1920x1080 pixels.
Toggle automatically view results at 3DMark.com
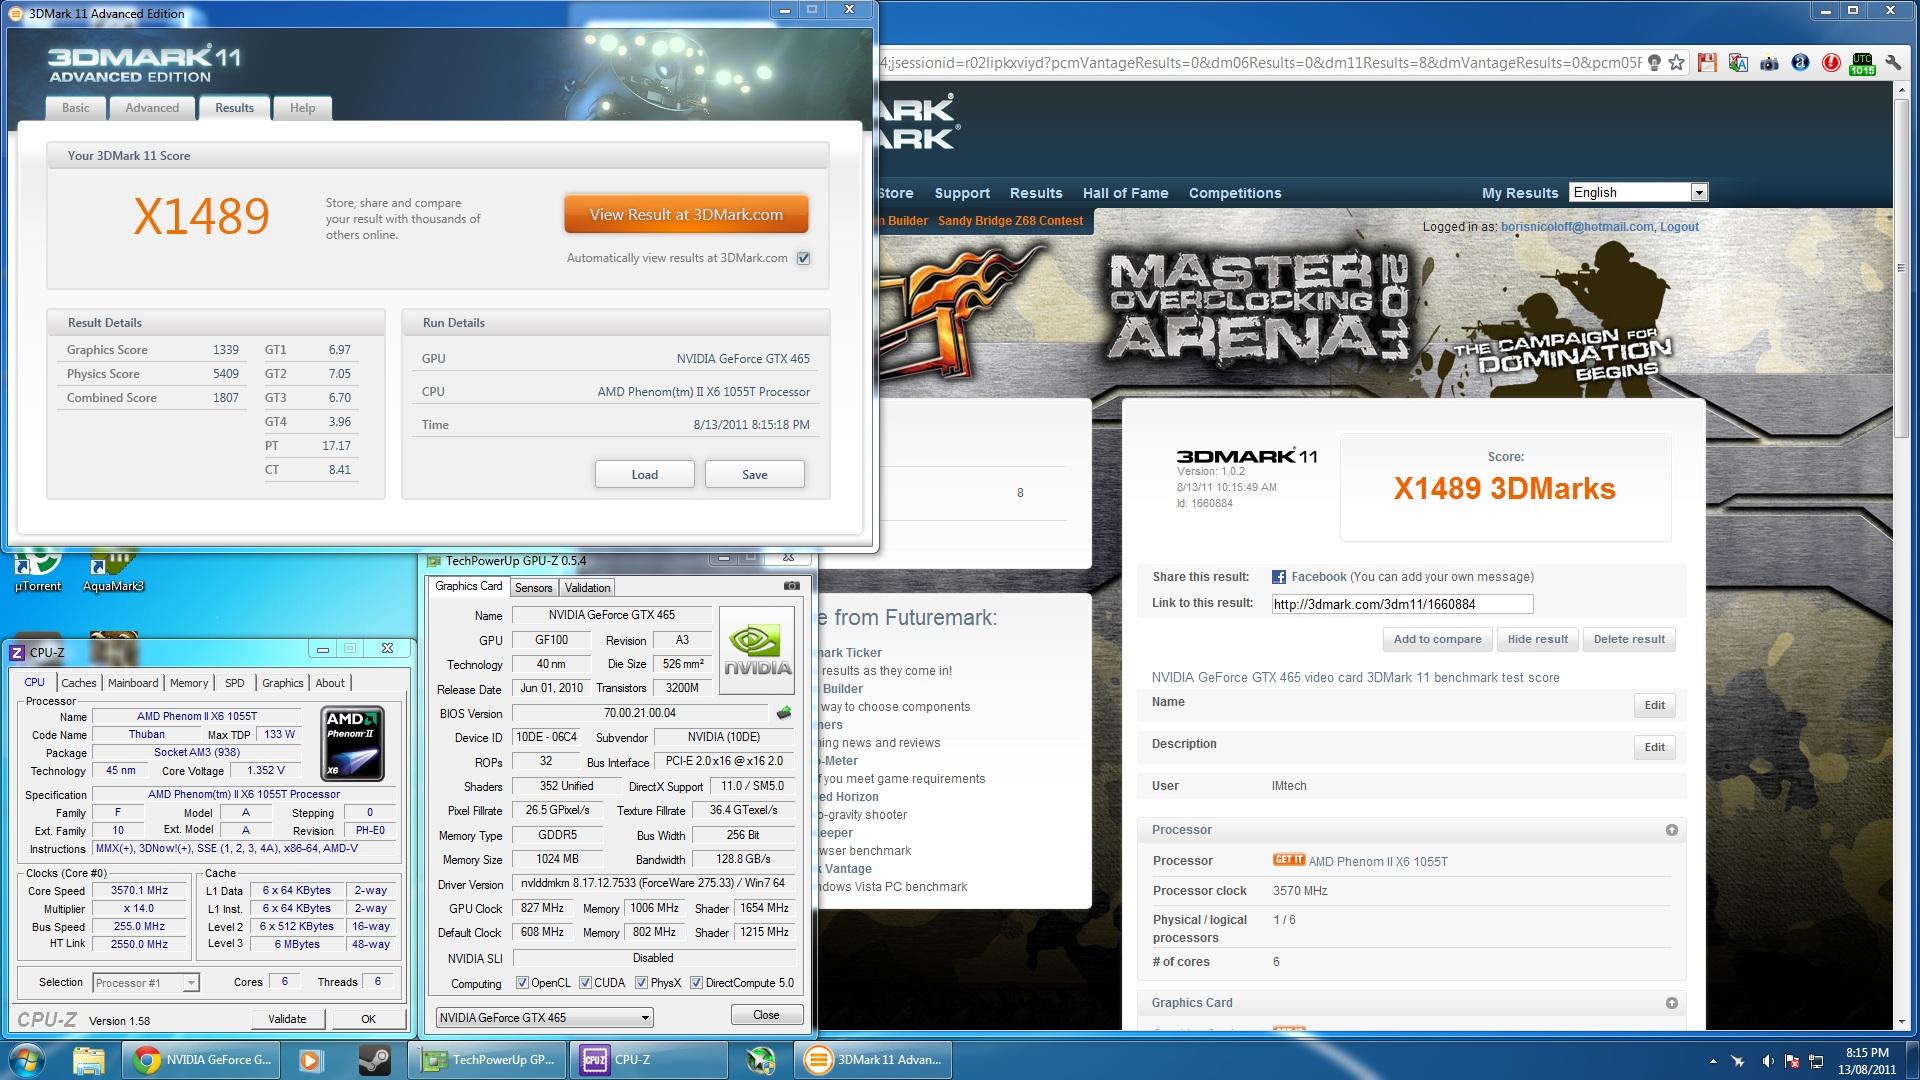(803, 258)
